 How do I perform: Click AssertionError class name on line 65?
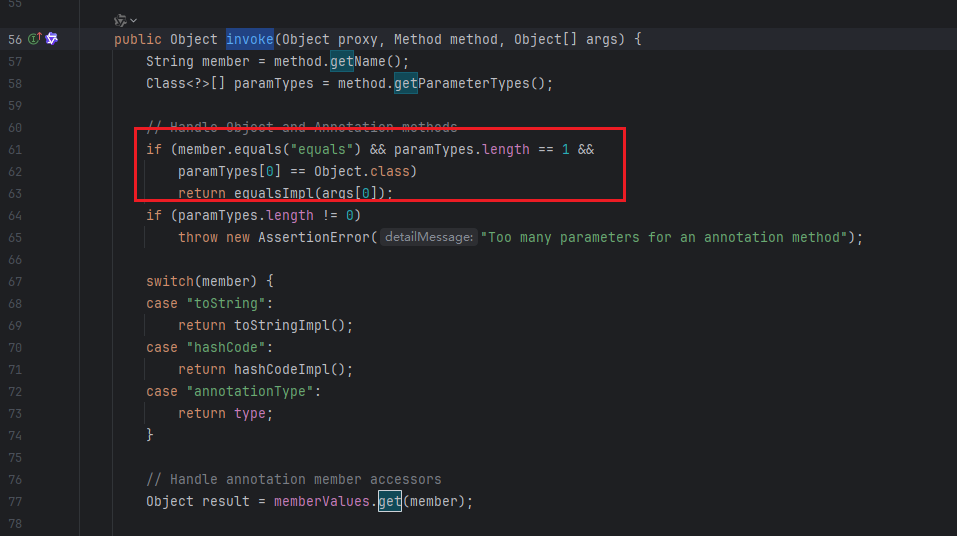pos(314,238)
